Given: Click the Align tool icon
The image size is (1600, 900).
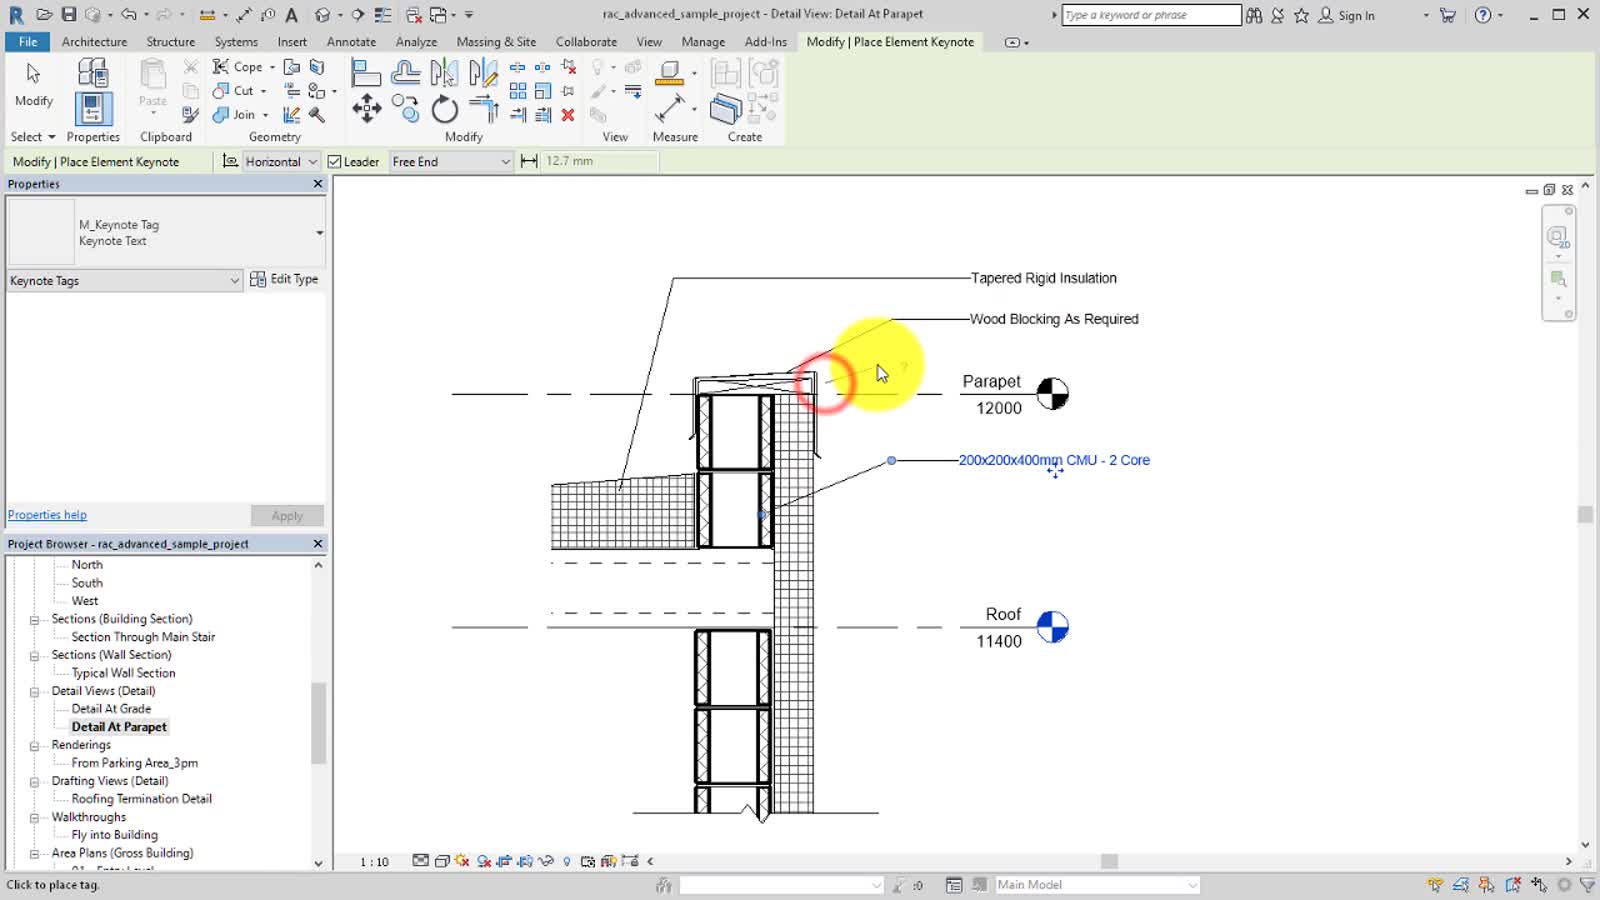Looking at the screenshot, I should 366,72.
